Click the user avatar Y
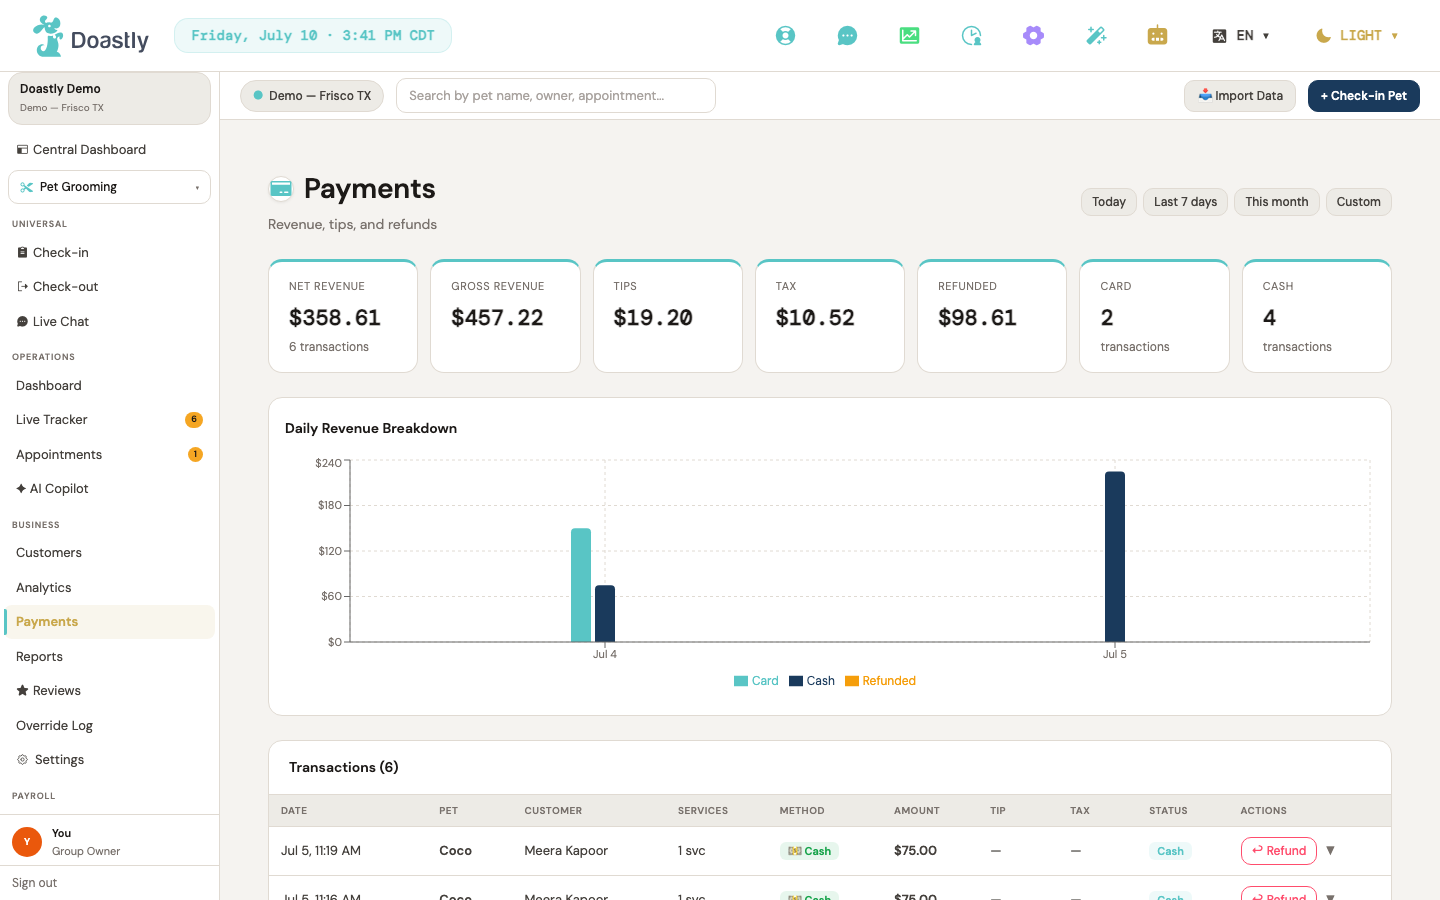This screenshot has height=900, width=1440. pyautogui.click(x=27, y=842)
